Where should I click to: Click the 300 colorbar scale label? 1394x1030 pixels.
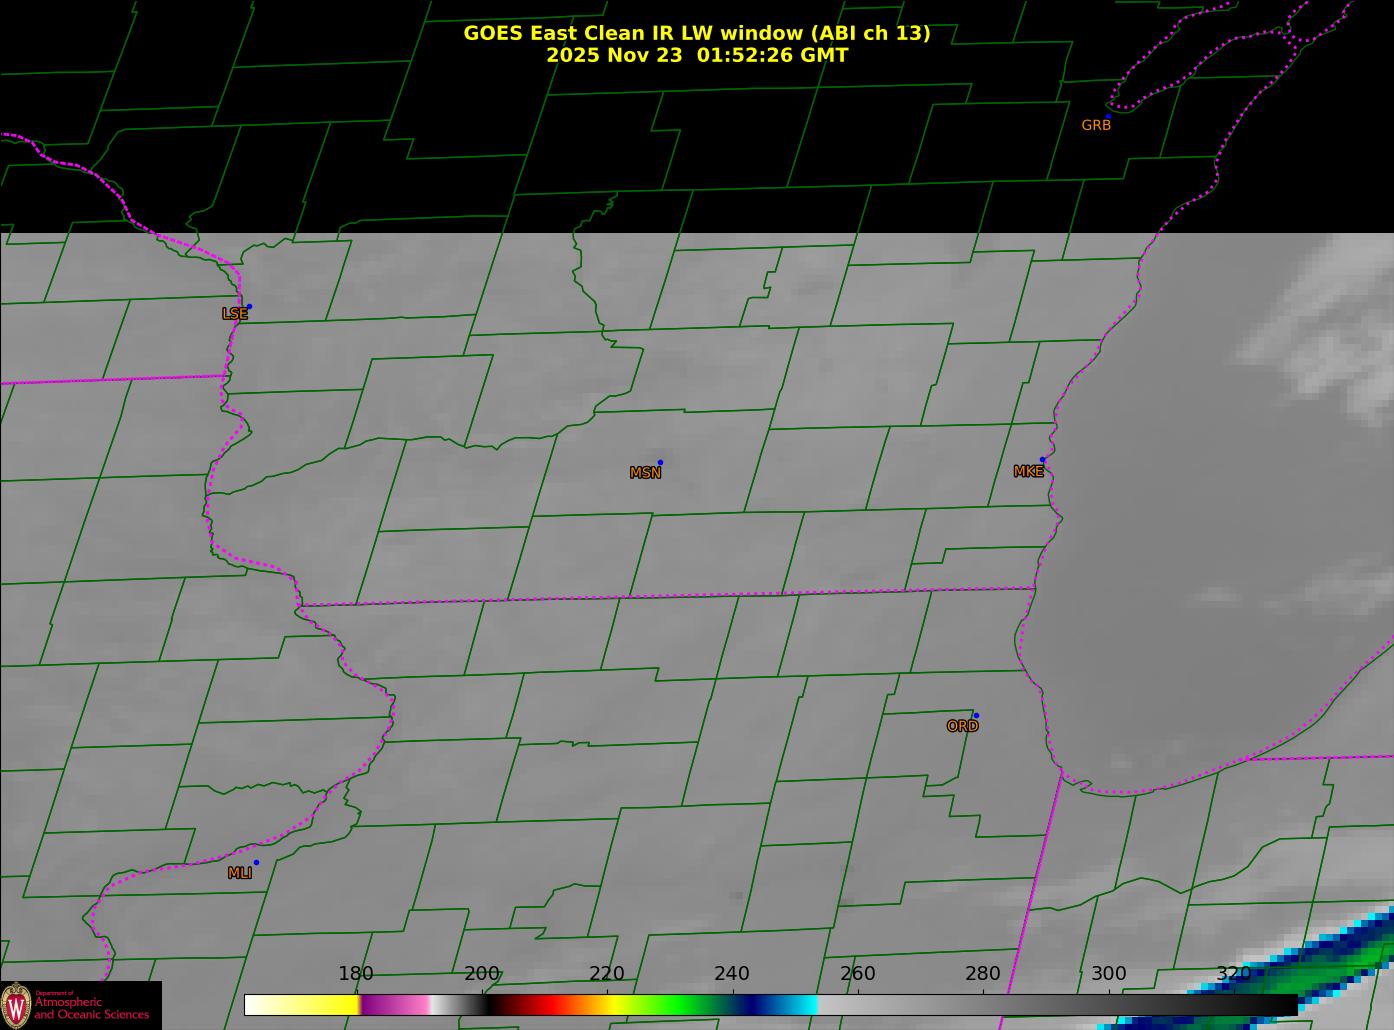click(1108, 974)
